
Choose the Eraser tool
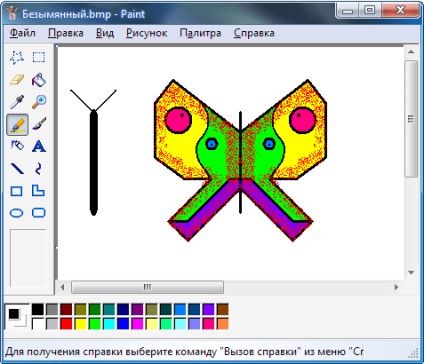[x=17, y=80]
